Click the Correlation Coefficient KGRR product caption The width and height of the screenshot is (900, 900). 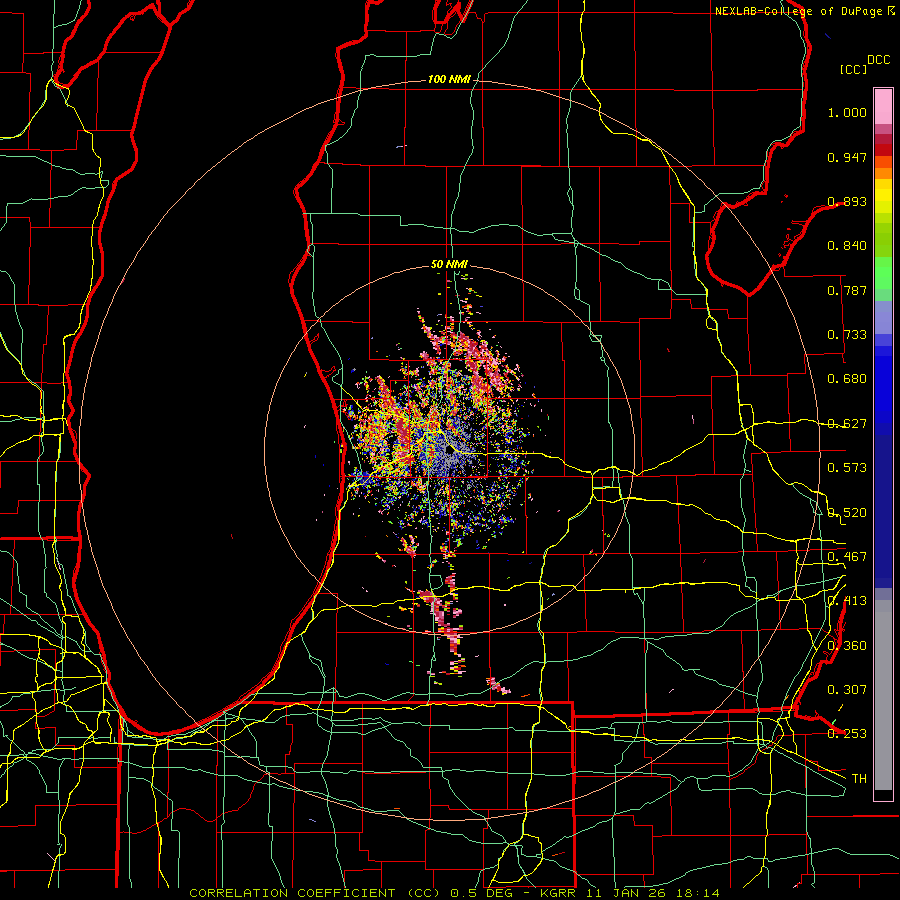click(454, 893)
